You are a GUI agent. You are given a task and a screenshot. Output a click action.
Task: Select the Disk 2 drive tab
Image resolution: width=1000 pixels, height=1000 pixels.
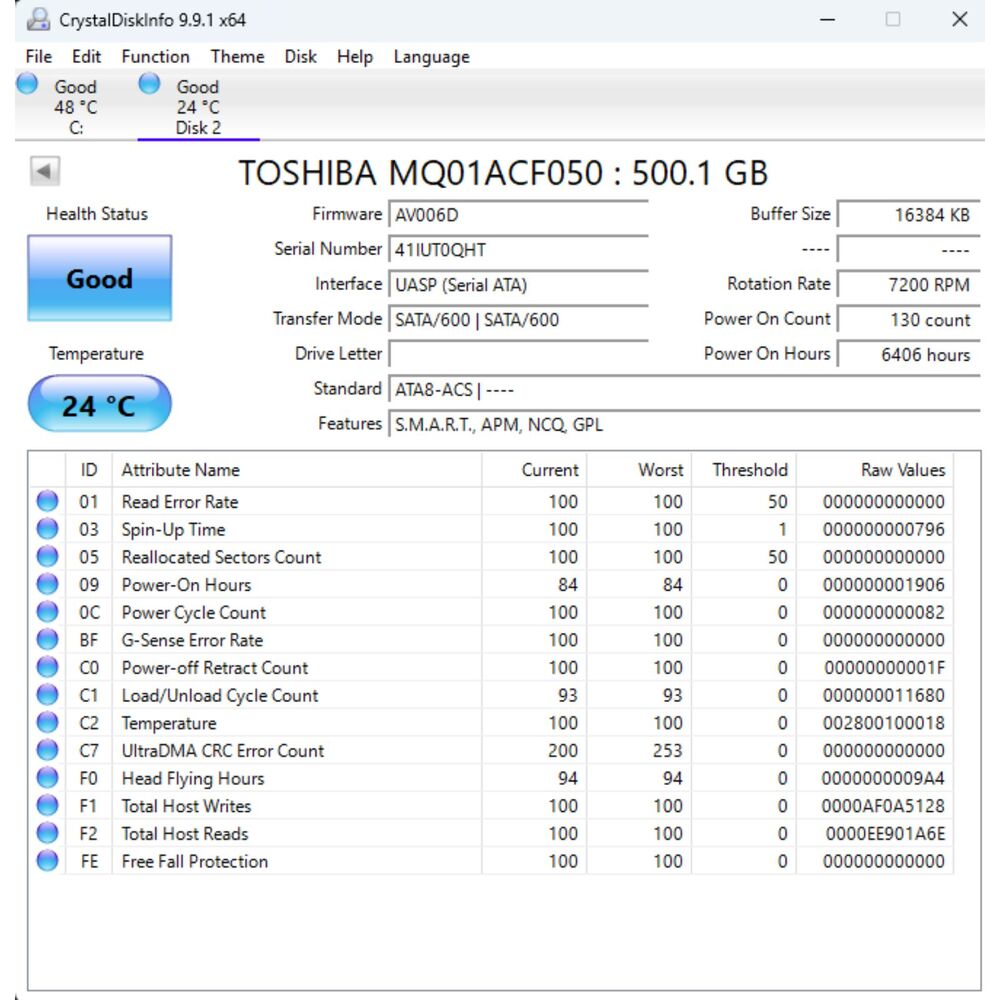tap(198, 107)
